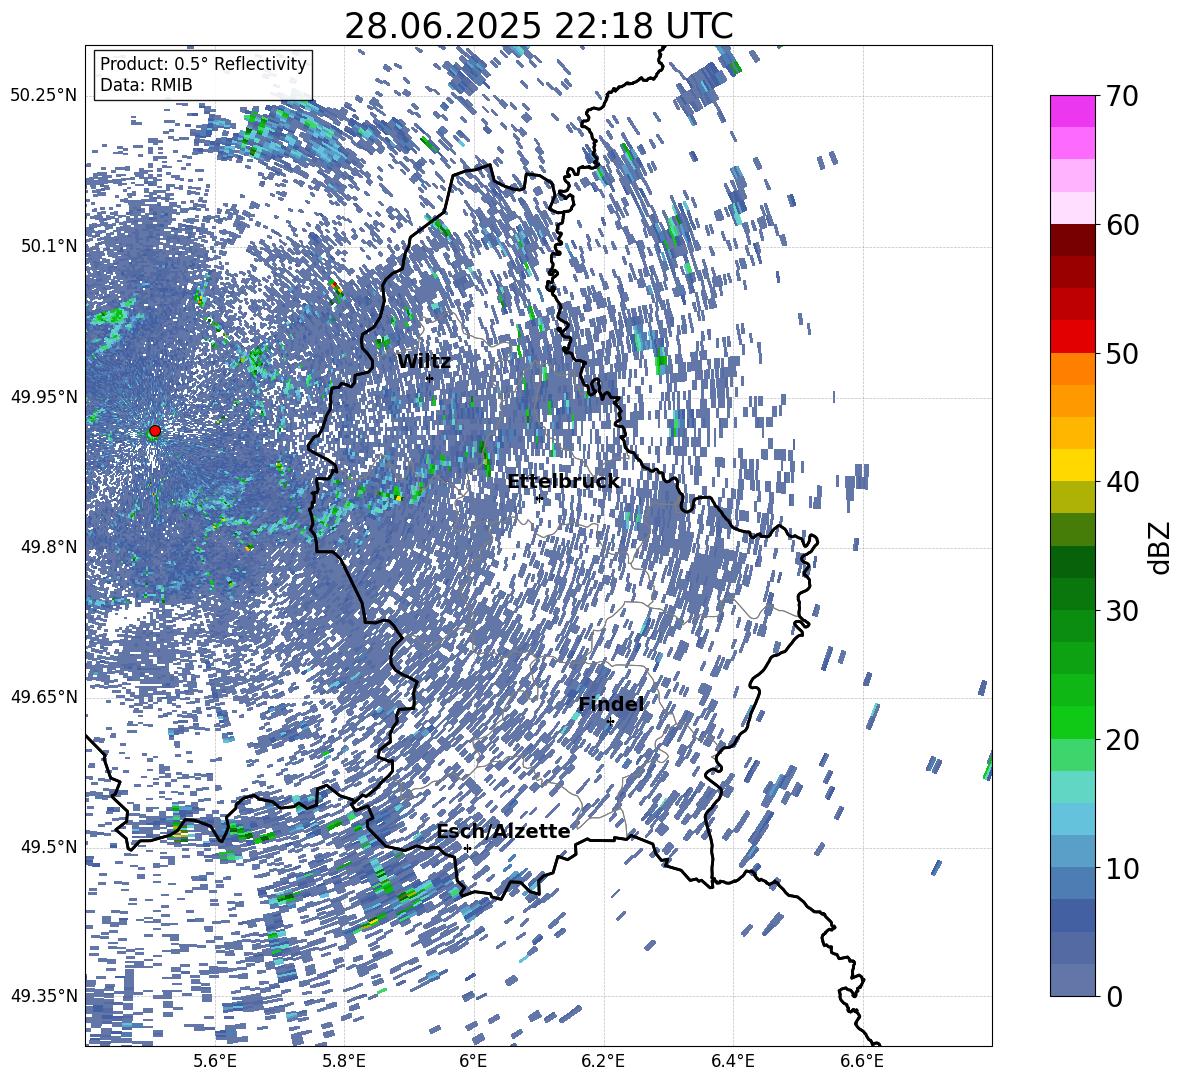Screen dimensions: 1184x1081
Task: Pick the magenta swatch at top of colorbar
Action: (1072, 111)
